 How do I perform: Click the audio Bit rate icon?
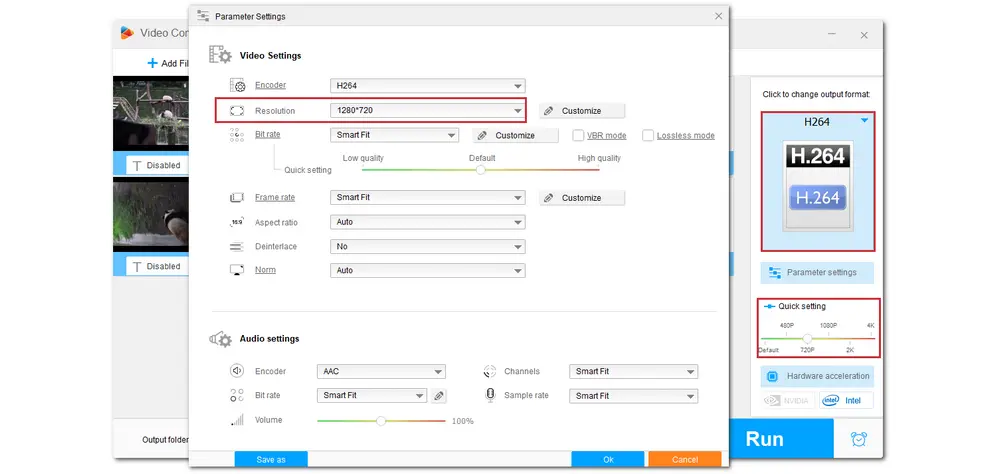point(237,395)
